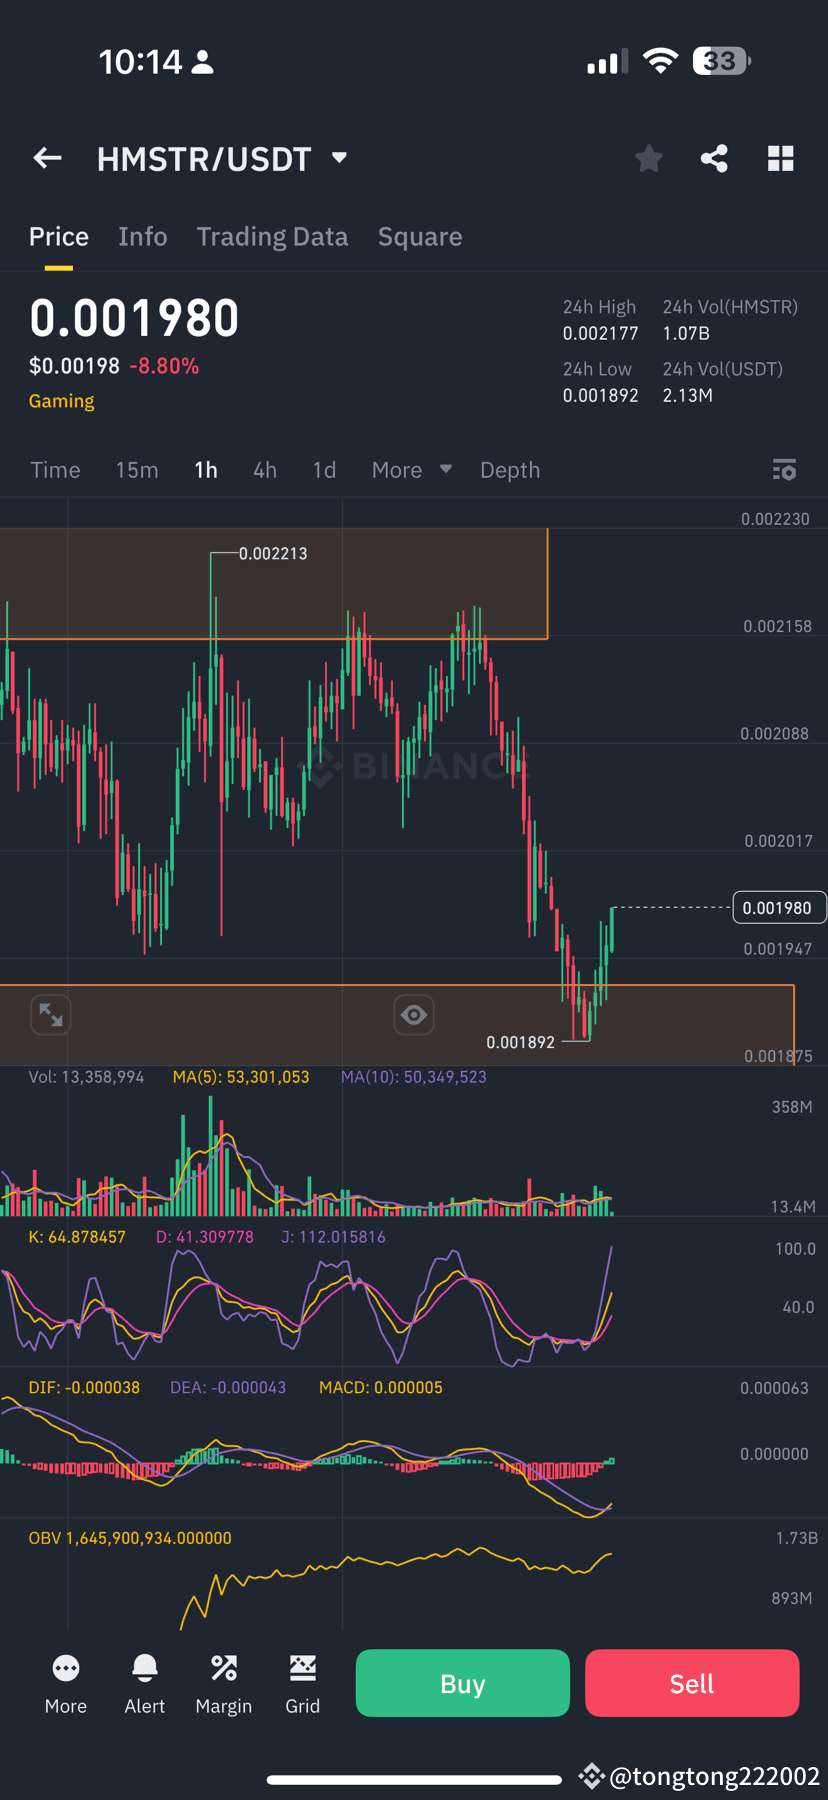Tap the -8.80% change value
The image size is (828, 1800).
coord(164,366)
